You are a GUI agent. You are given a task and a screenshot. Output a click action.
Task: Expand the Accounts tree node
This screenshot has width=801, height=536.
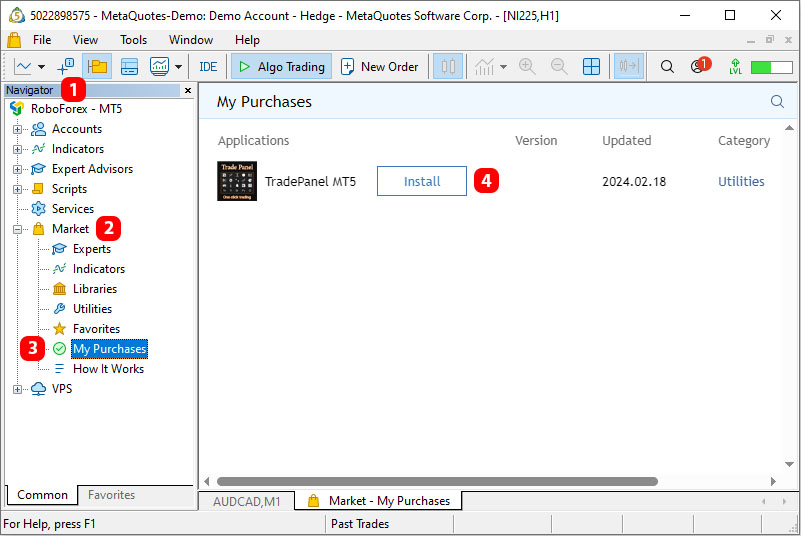click(x=17, y=129)
